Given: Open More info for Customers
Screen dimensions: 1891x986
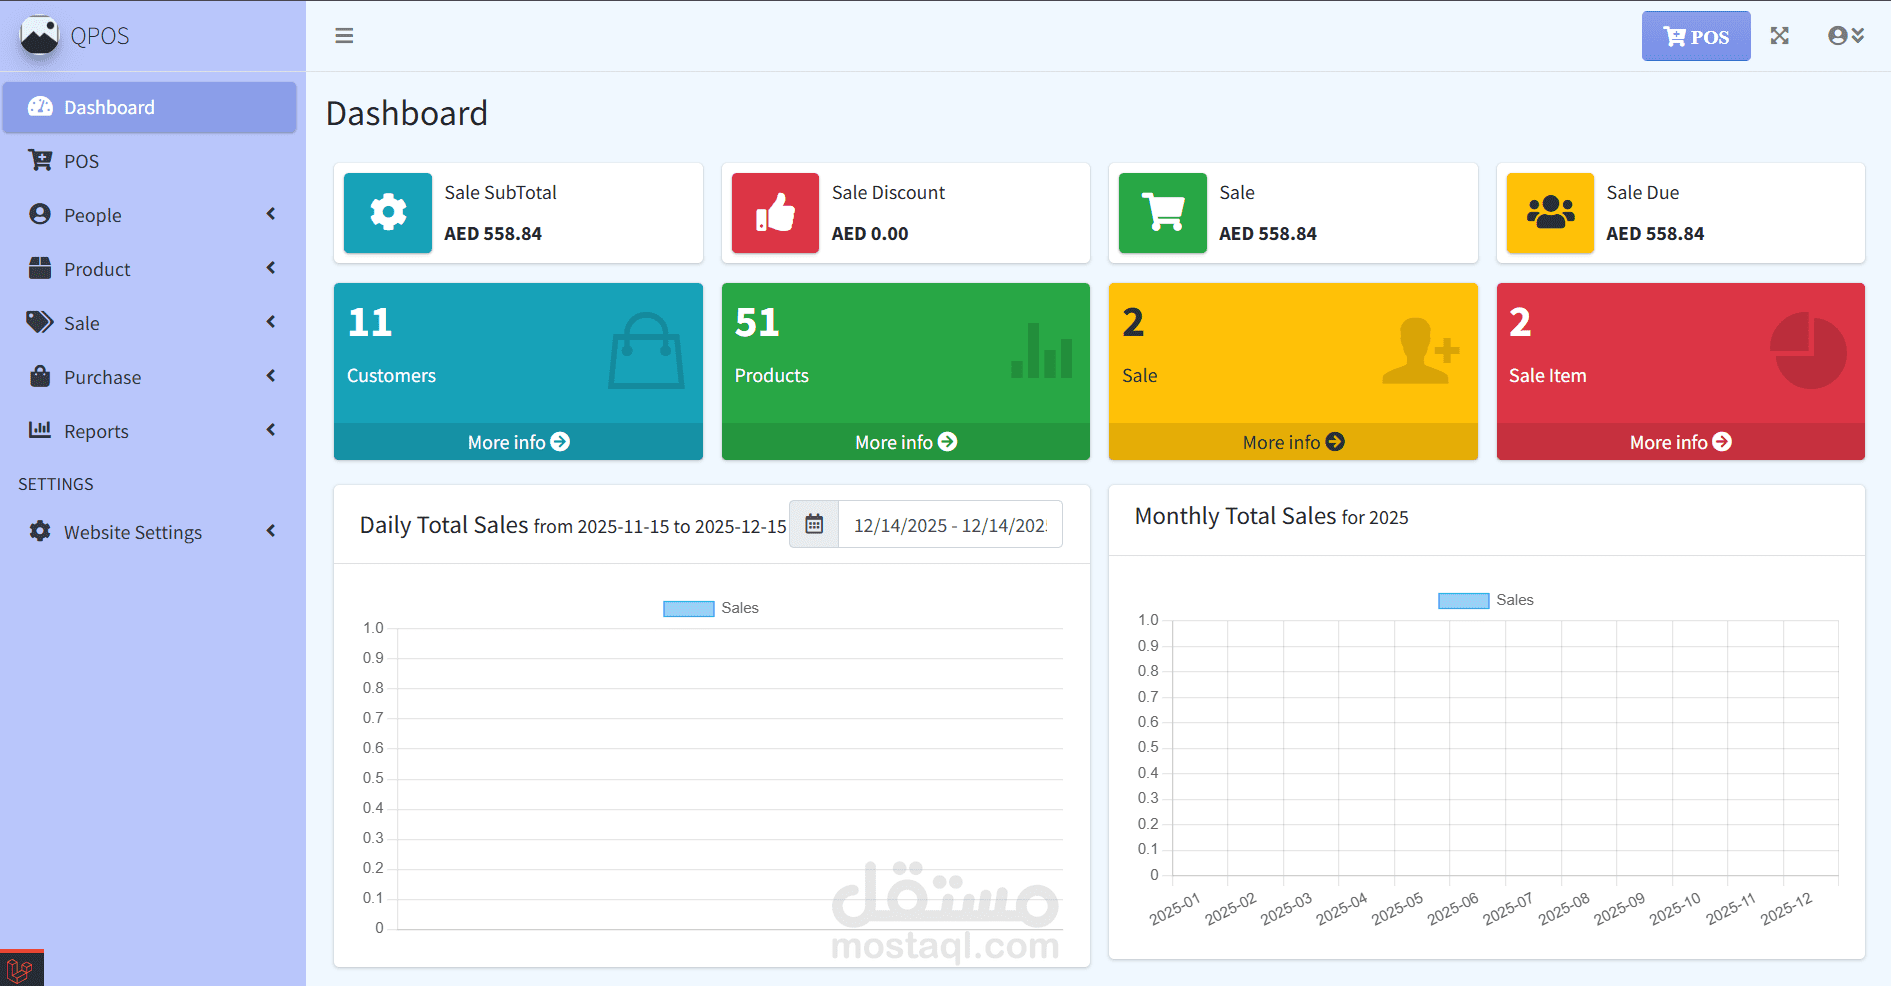Looking at the screenshot, I should tap(518, 442).
